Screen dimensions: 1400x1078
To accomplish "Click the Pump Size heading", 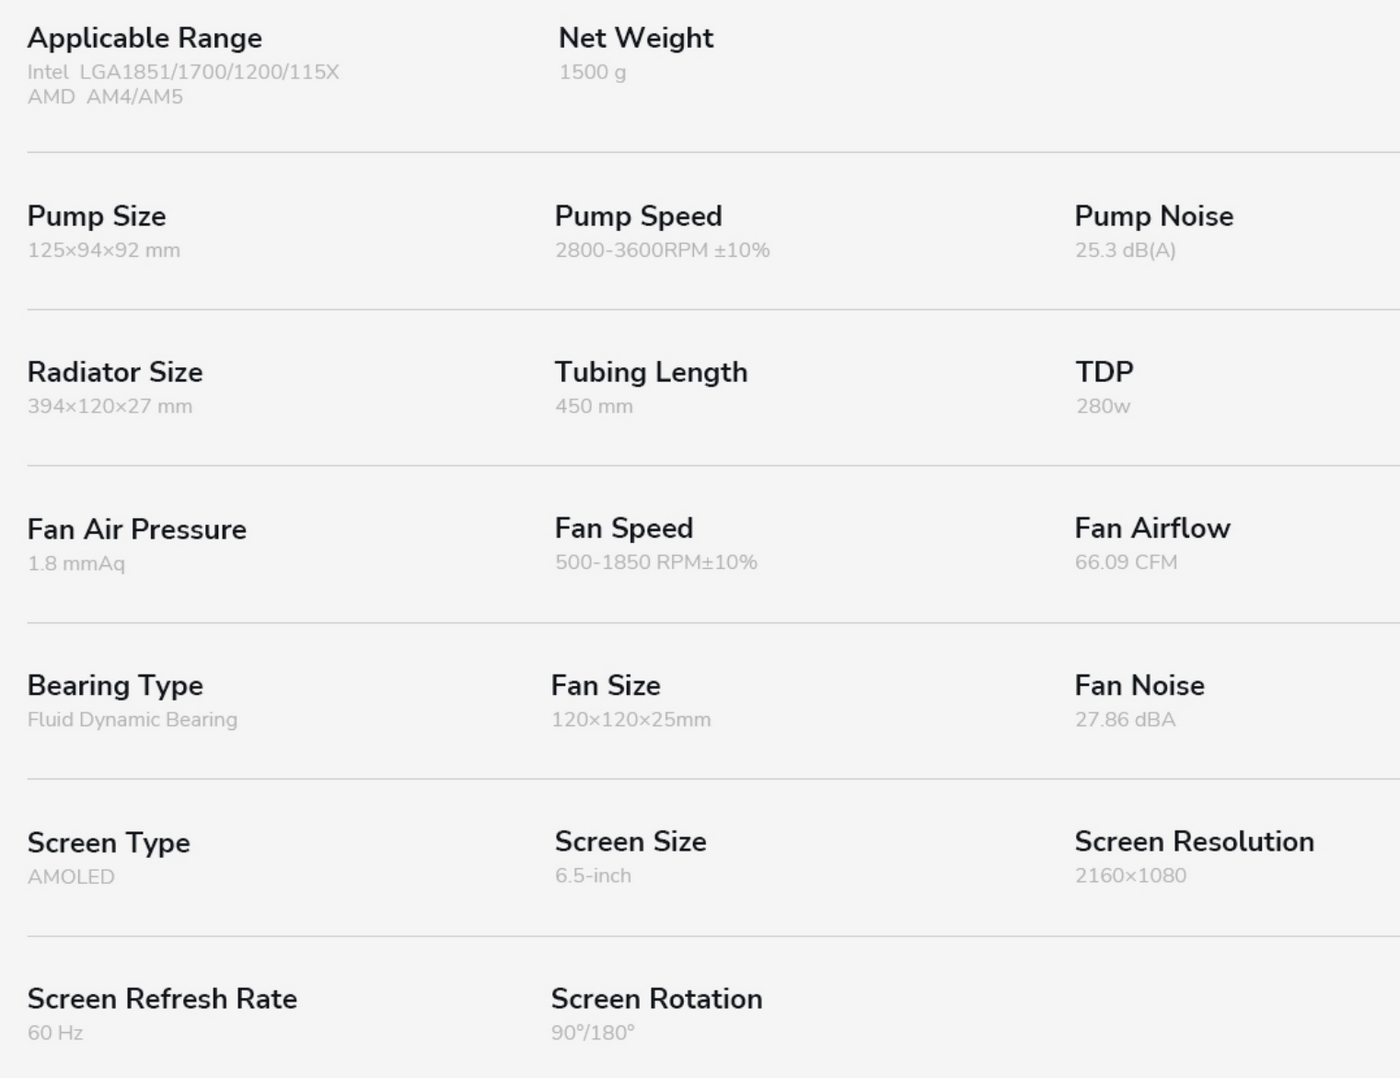I will click(x=97, y=216).
